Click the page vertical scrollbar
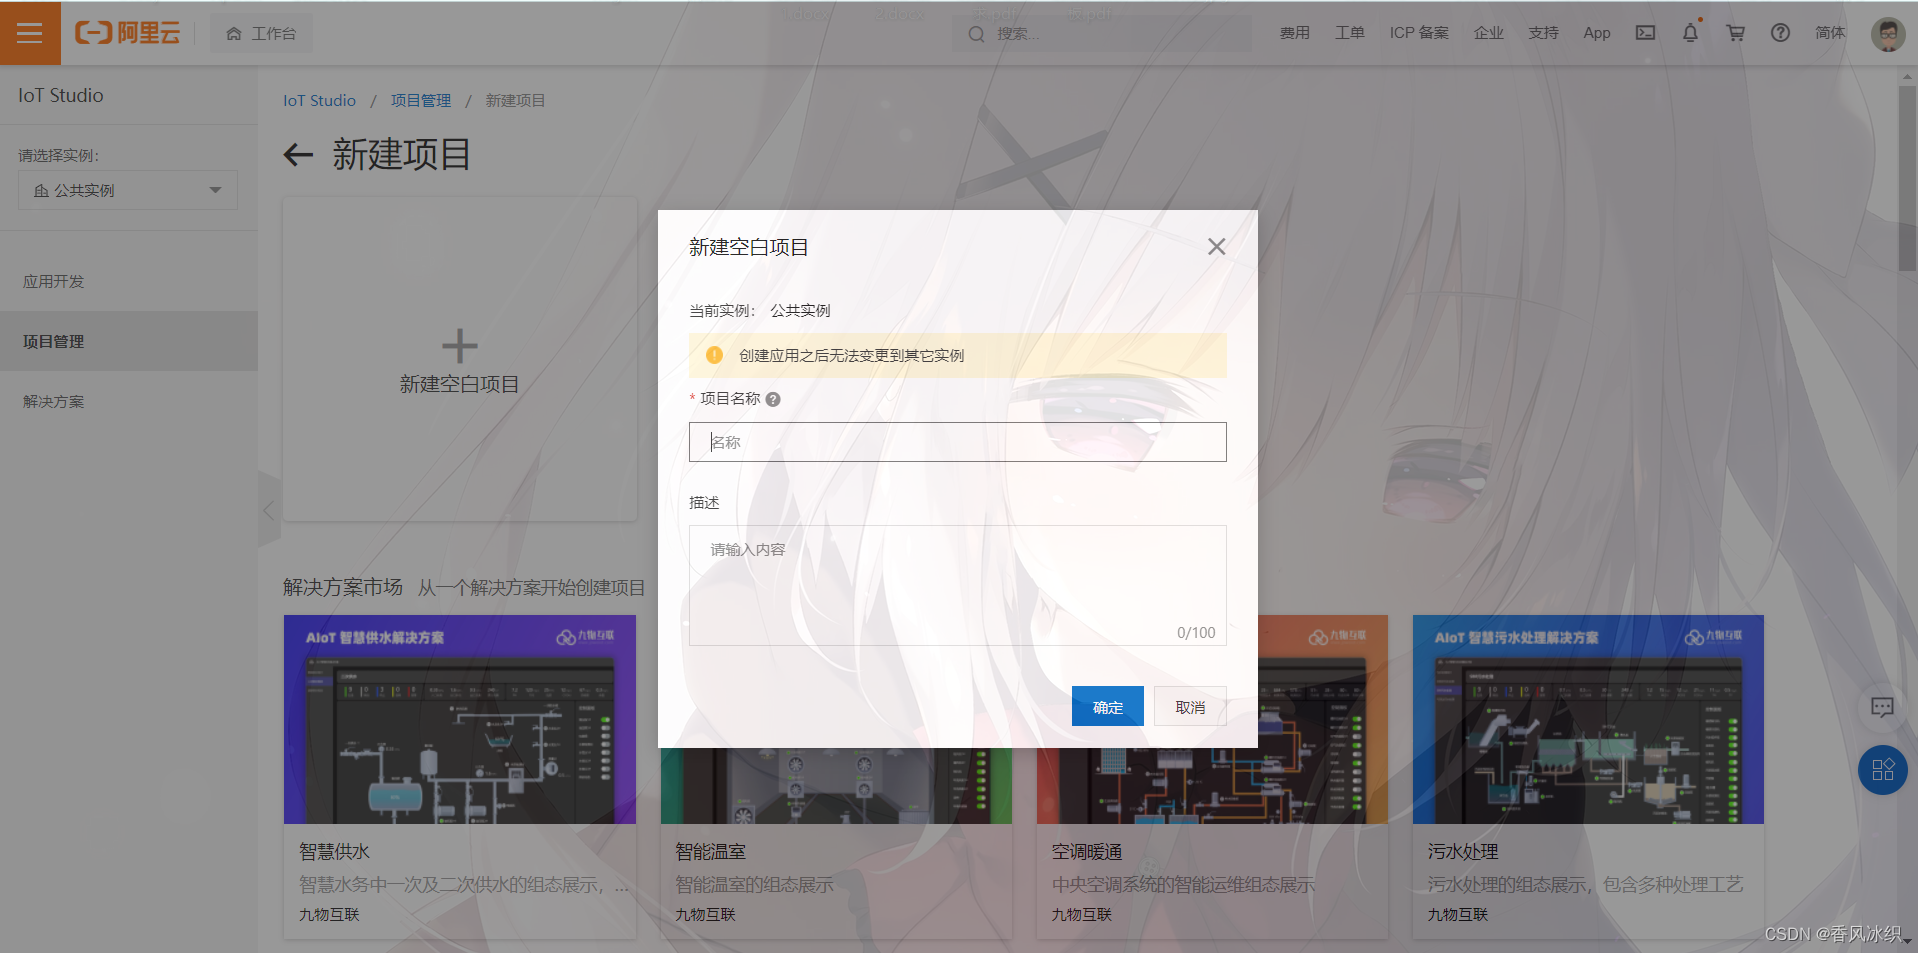This screenshot has height=953, width=1918. [1907, 178]
